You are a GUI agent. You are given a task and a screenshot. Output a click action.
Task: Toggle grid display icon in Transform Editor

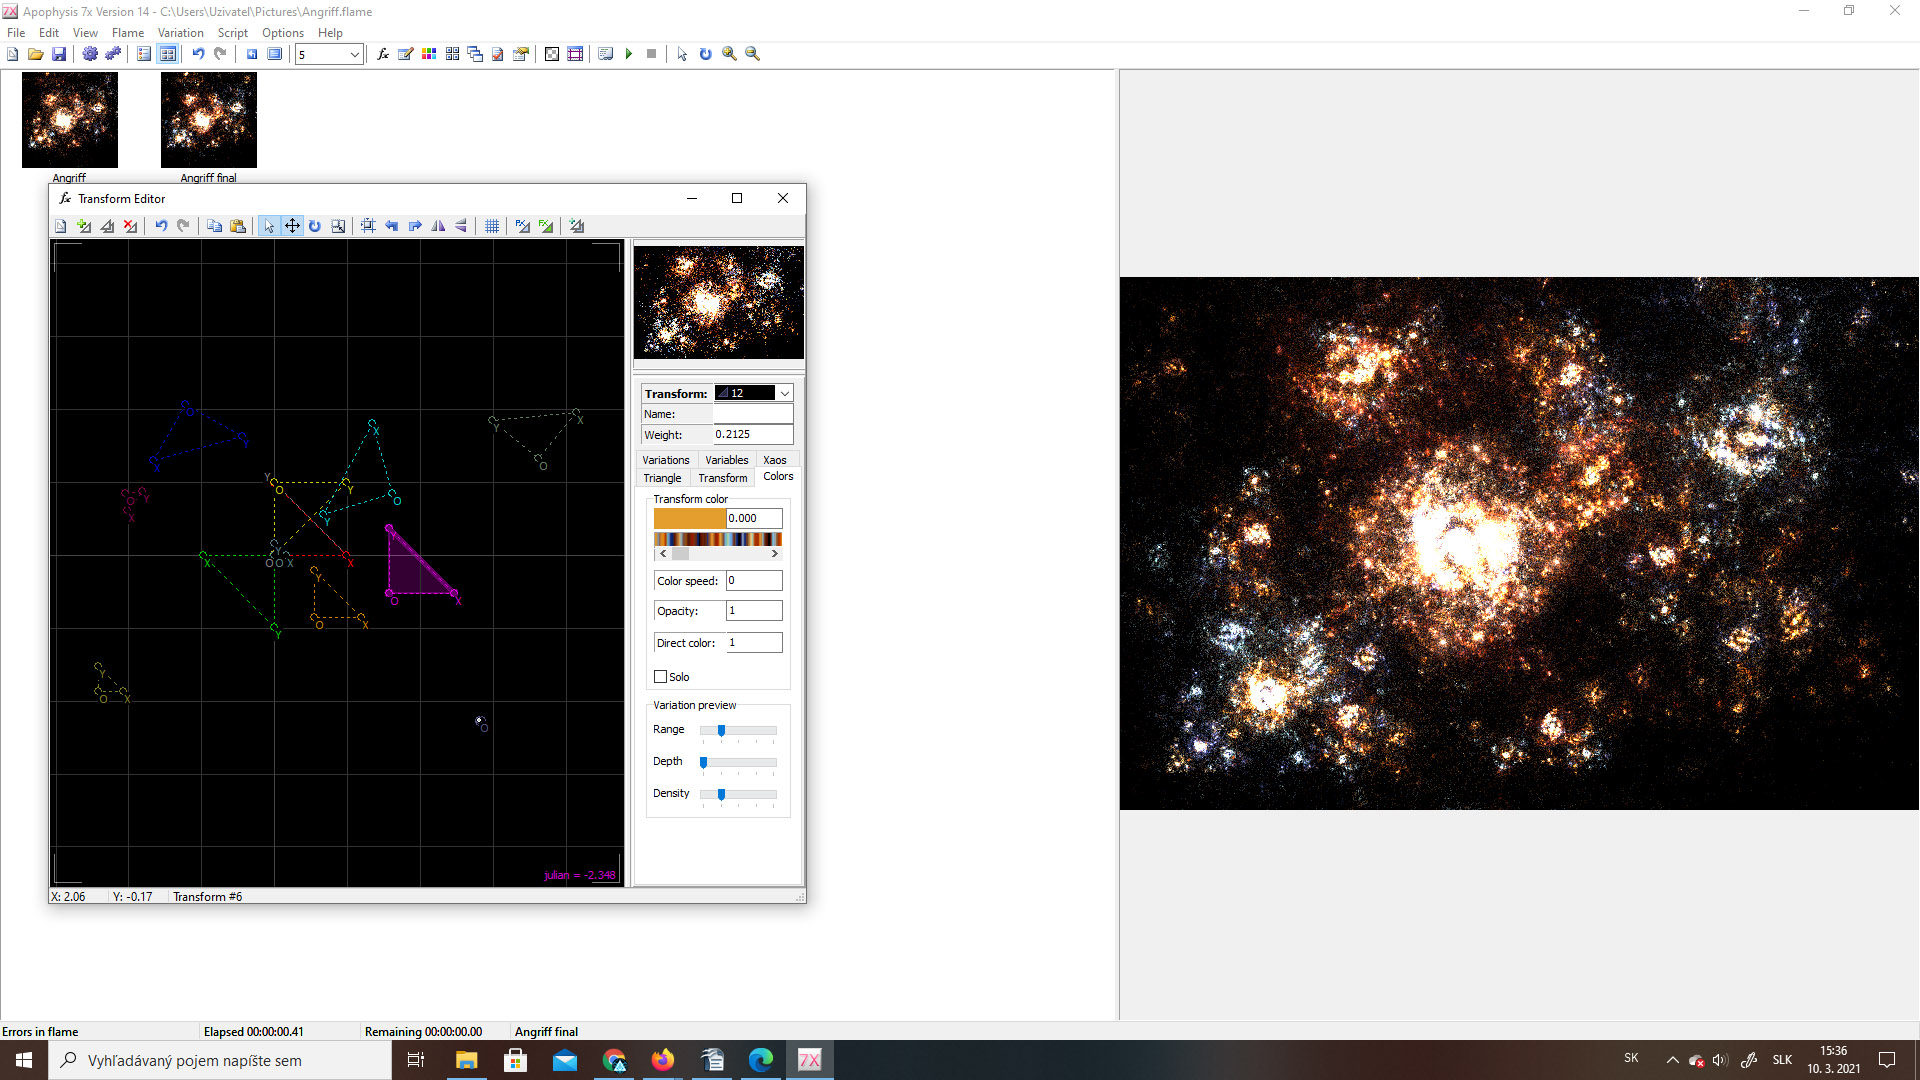click(492, 226)
